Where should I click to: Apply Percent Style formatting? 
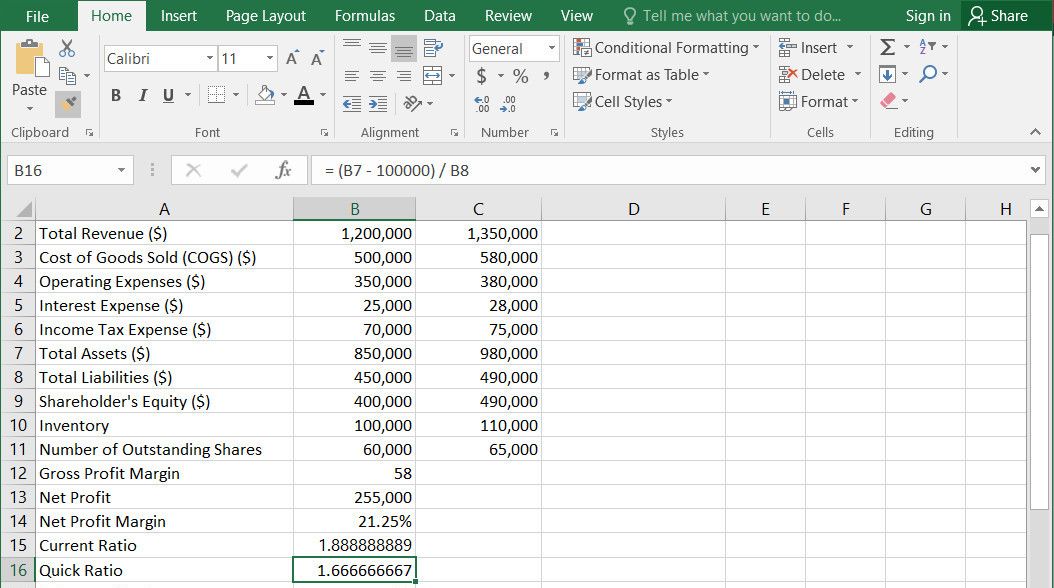point(519,76)
